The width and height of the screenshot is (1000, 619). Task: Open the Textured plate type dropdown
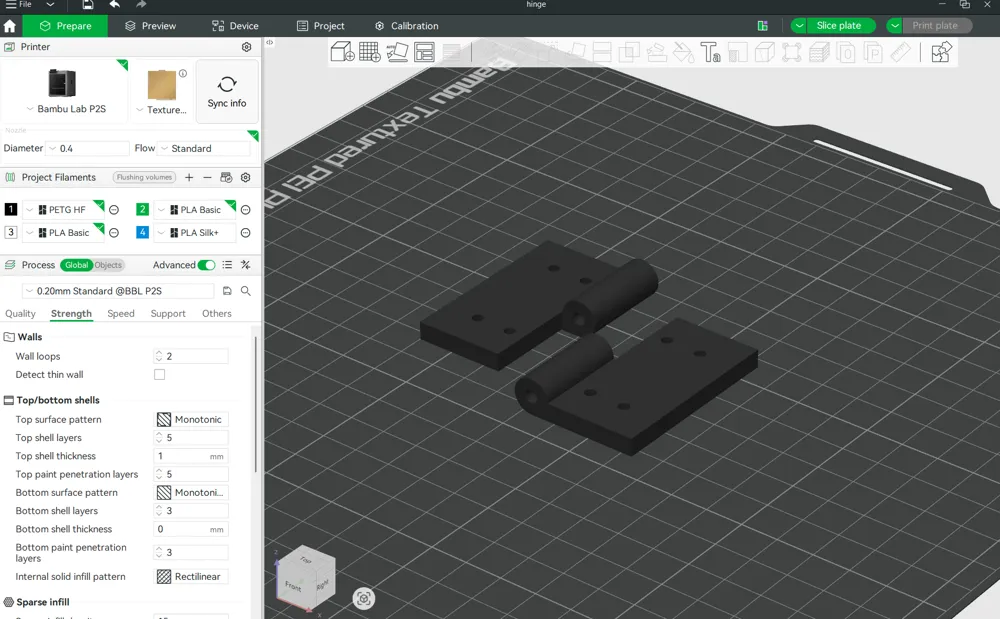click(161, 110)
